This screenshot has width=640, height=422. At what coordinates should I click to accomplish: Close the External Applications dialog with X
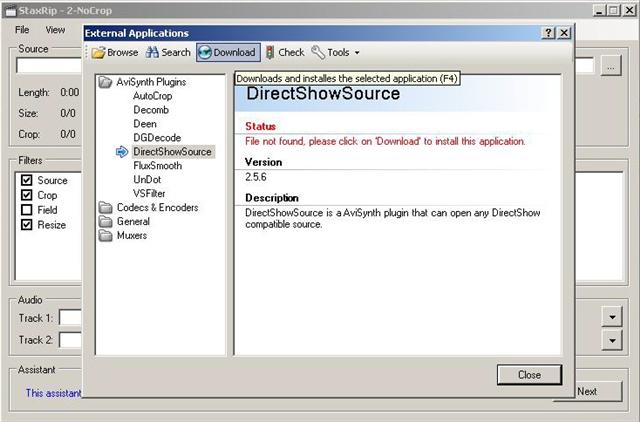click(x=564, y=33)
